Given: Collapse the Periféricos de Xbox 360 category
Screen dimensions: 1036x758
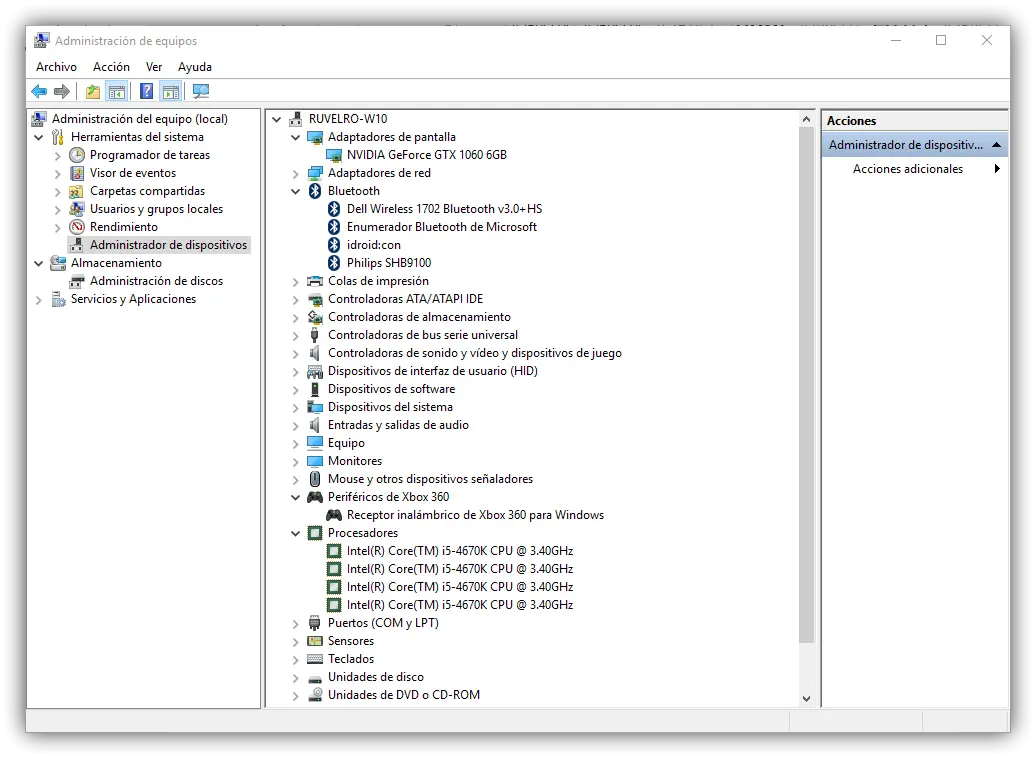Looking at the screenshot, I should click(296, 498).
